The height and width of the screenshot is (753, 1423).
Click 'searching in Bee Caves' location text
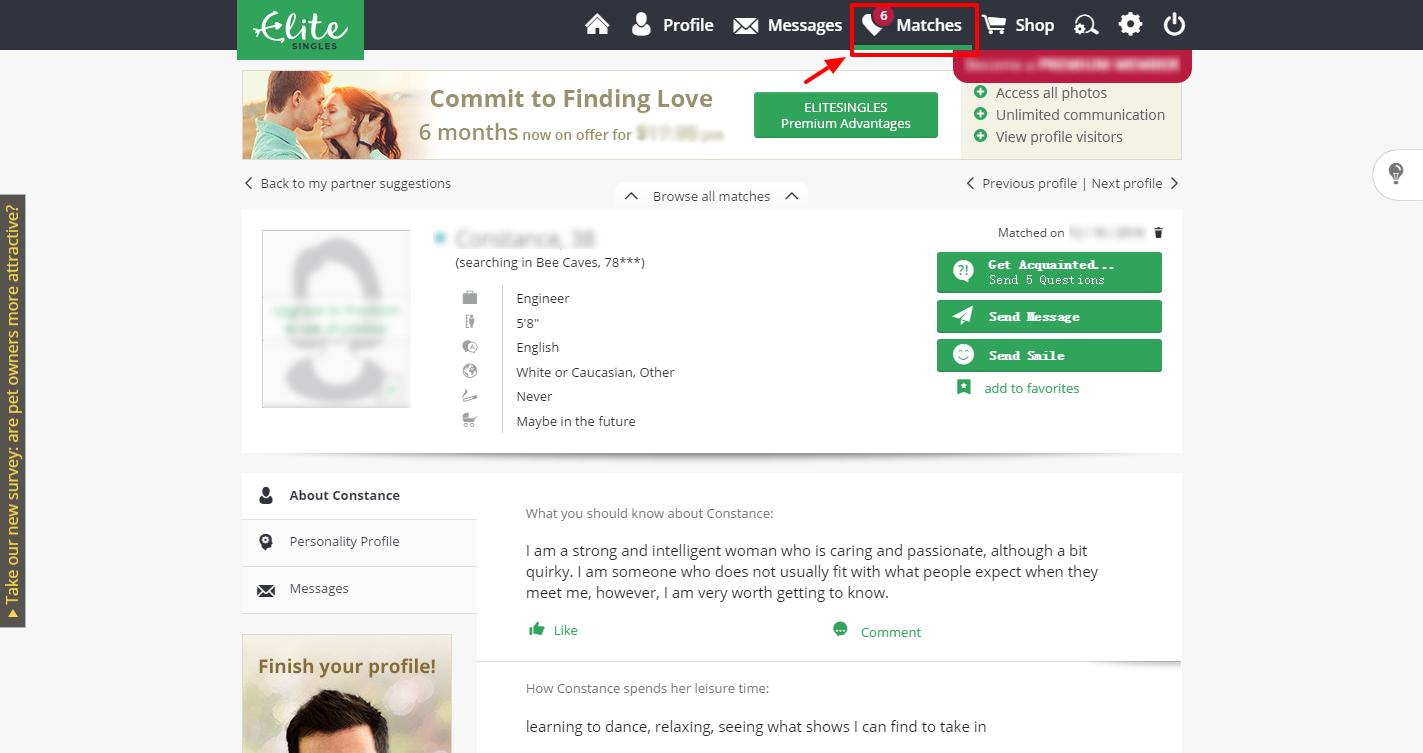tap(550, 262)
